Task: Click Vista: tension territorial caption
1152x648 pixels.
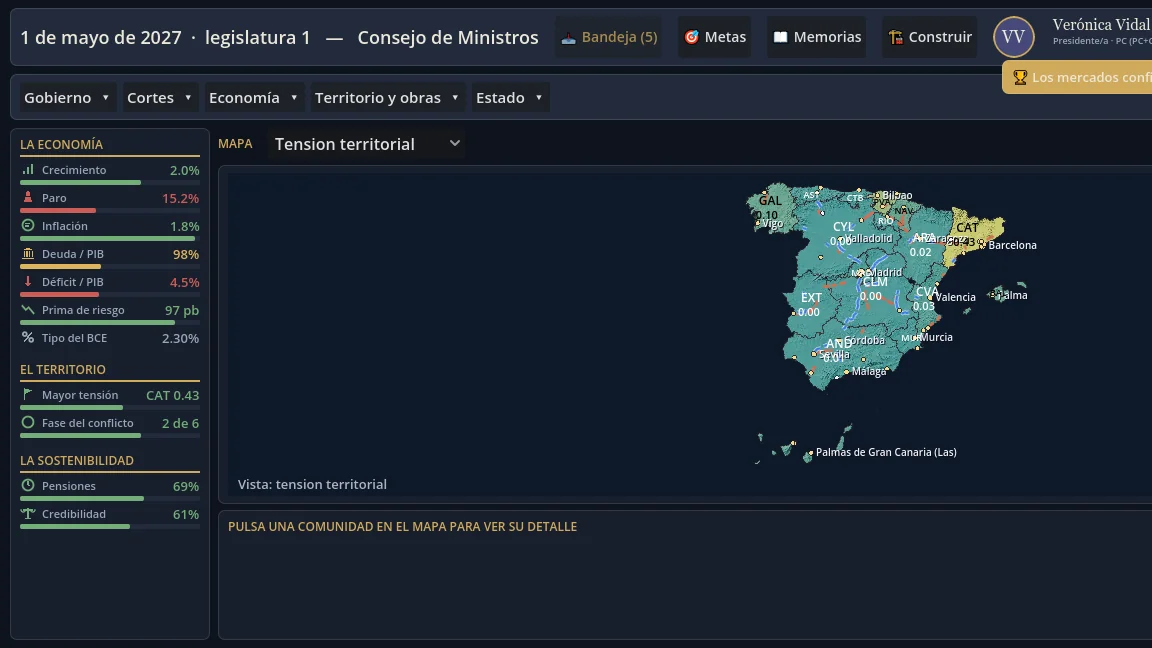Action: [312, 484]
